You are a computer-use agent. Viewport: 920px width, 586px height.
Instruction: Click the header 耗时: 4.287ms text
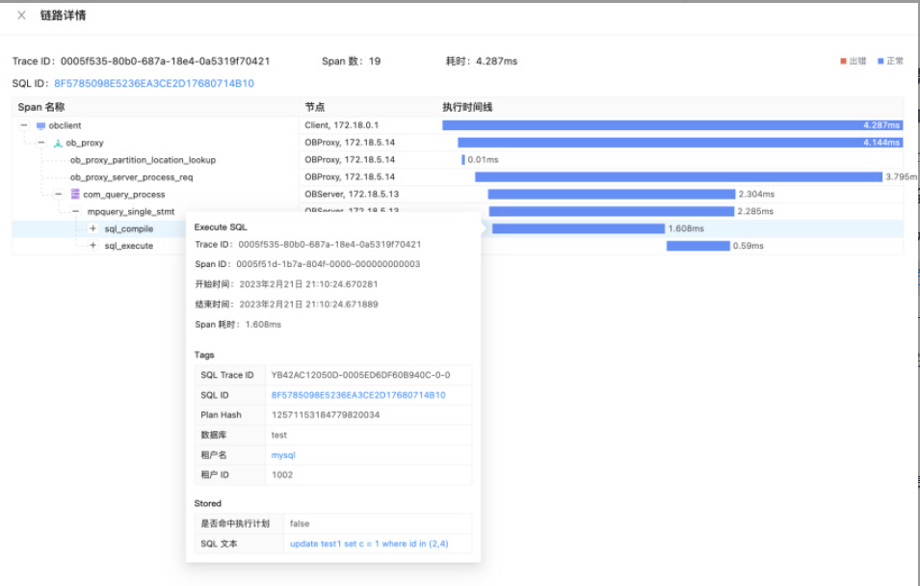click(482, 61)
